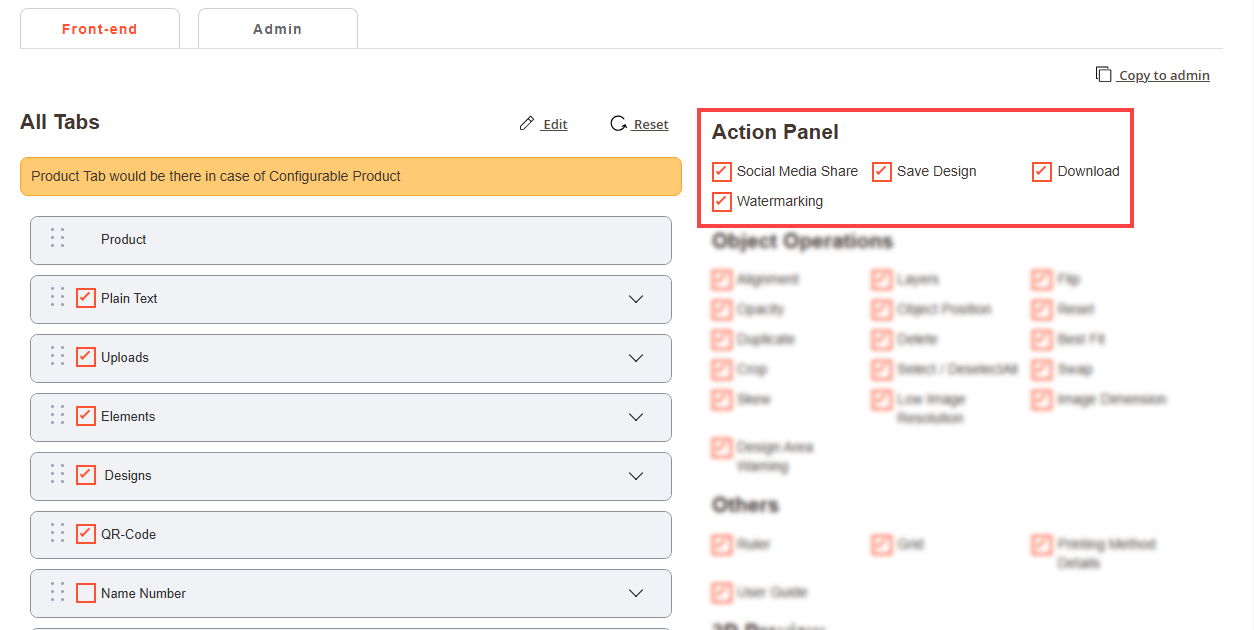Toggle the Save Design checkbox
1254x630 pixels.
tap(882, 171)
